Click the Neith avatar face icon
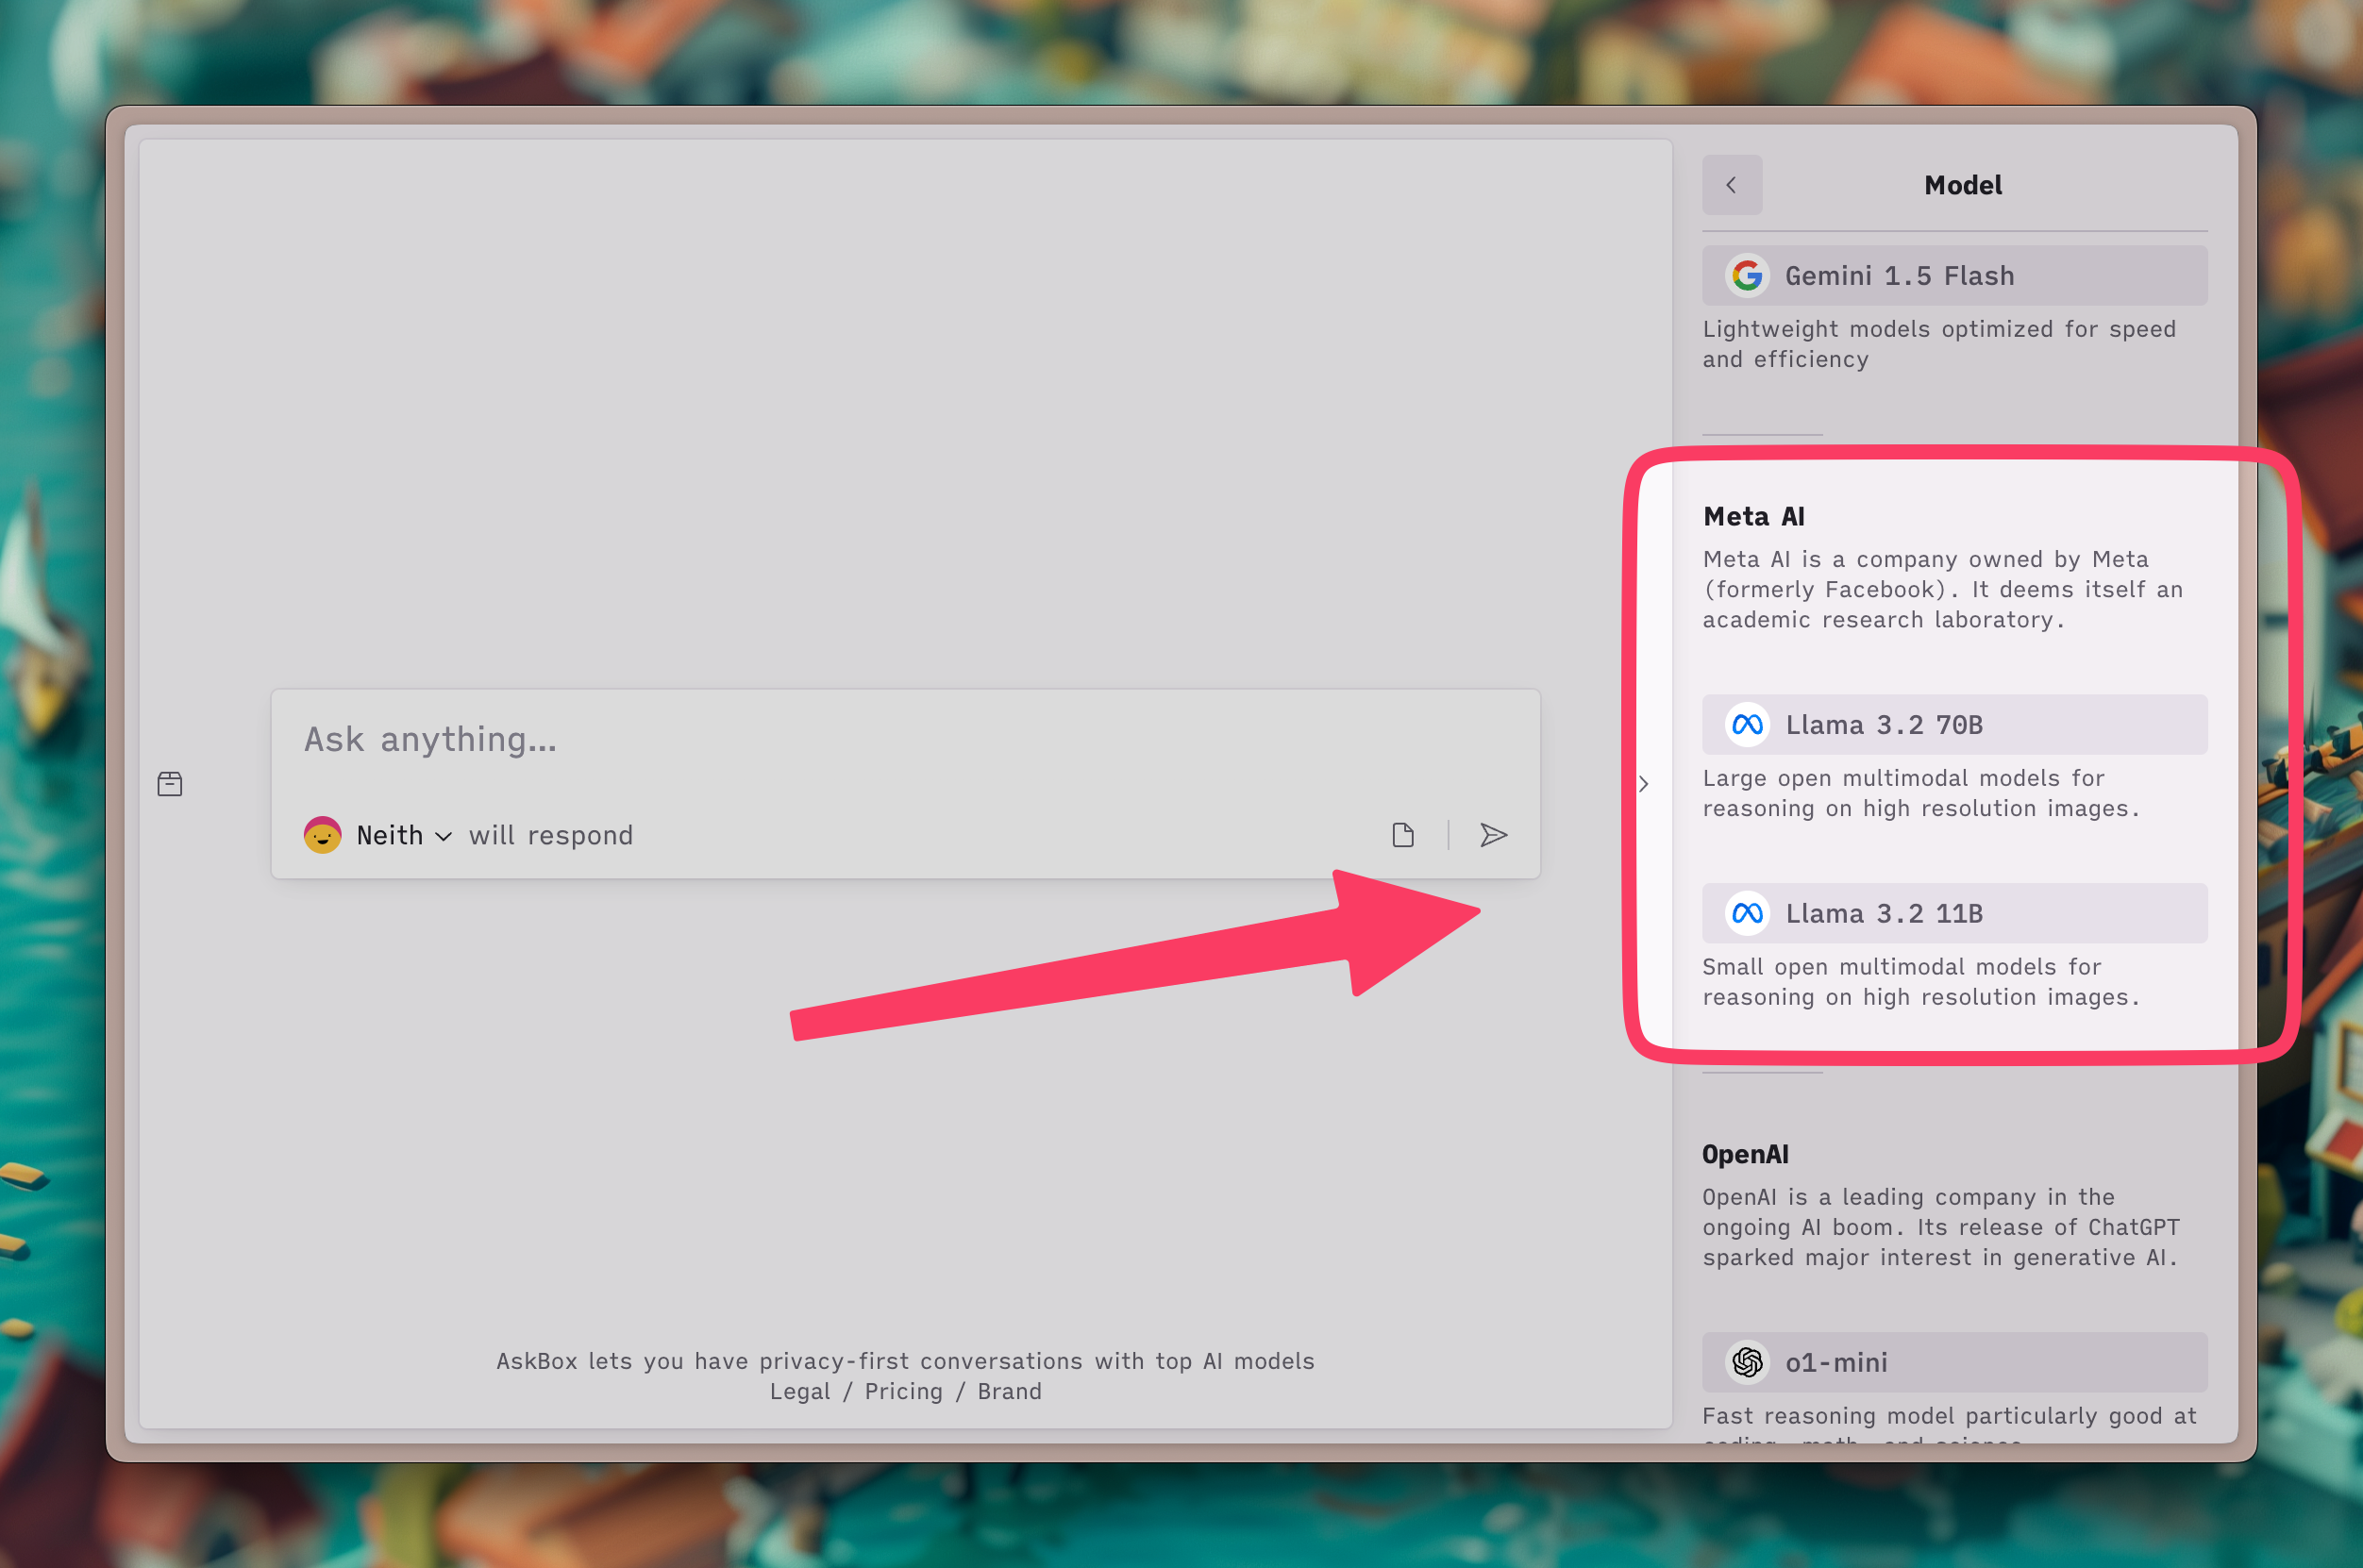The image size is (2363, 1568). [x=322, y=835]
